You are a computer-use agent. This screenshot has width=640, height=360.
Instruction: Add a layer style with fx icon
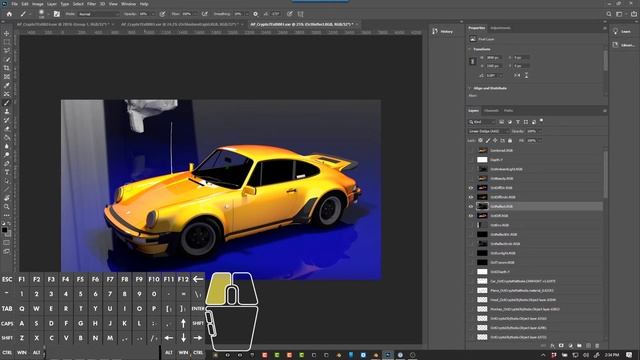tap(552, 346)
